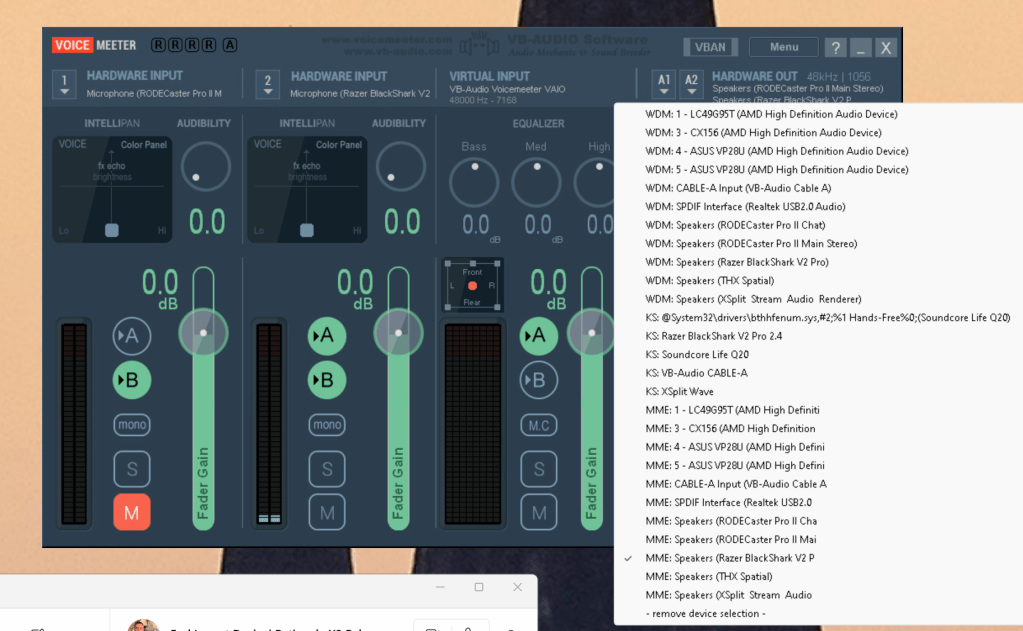Toggle bus B on Hardware Input 2

click(x=327, y=380)
